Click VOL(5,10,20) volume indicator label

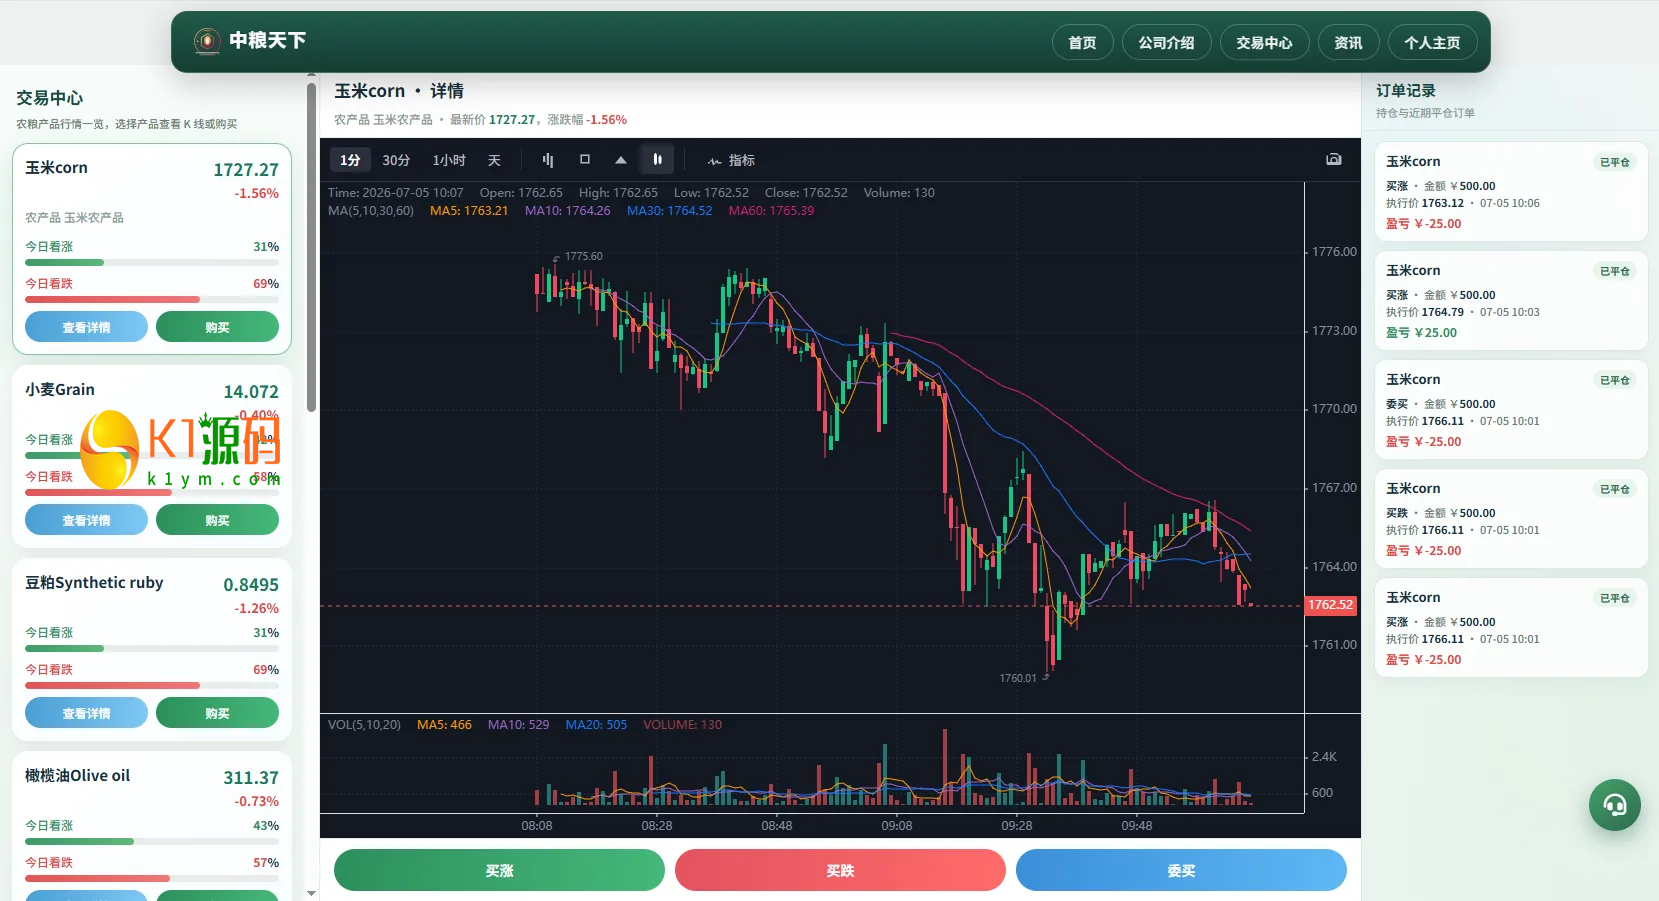coord(364,725)
